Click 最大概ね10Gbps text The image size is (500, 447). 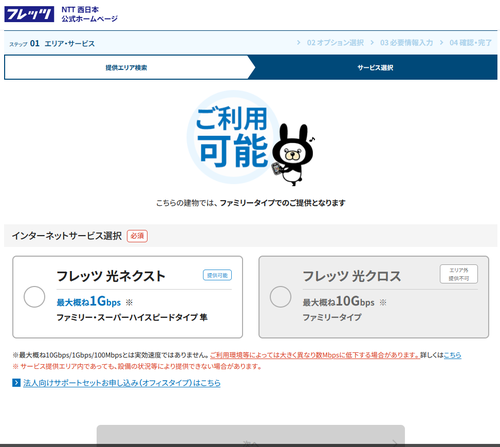(x=338, y=301)
